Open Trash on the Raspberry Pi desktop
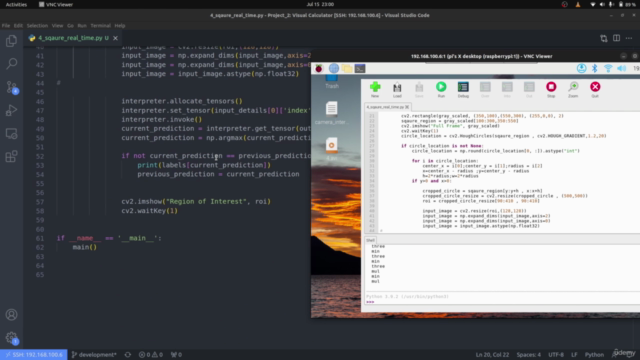Viewport: 640px width, 360px height. click(332, 81)
